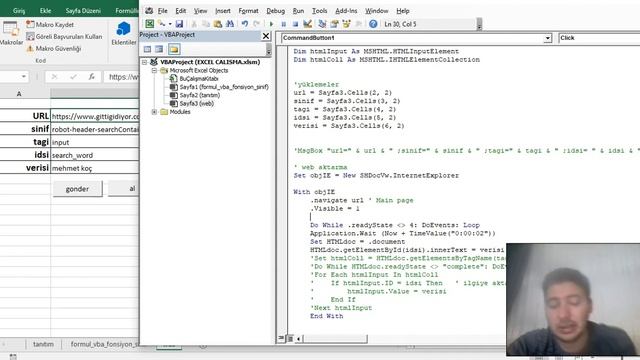Click the Toolbox icon in toolbar
This screenshot has width=640, height=360.
pos(358,24)
